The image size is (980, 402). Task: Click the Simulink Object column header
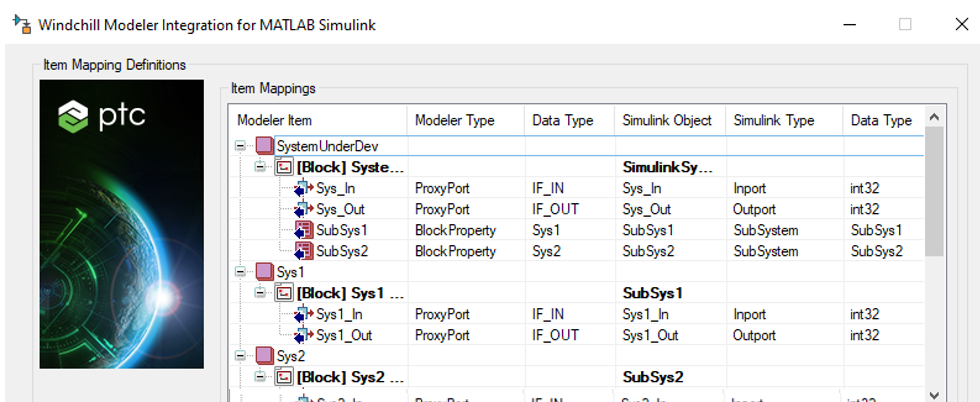[x=667, y=120]
